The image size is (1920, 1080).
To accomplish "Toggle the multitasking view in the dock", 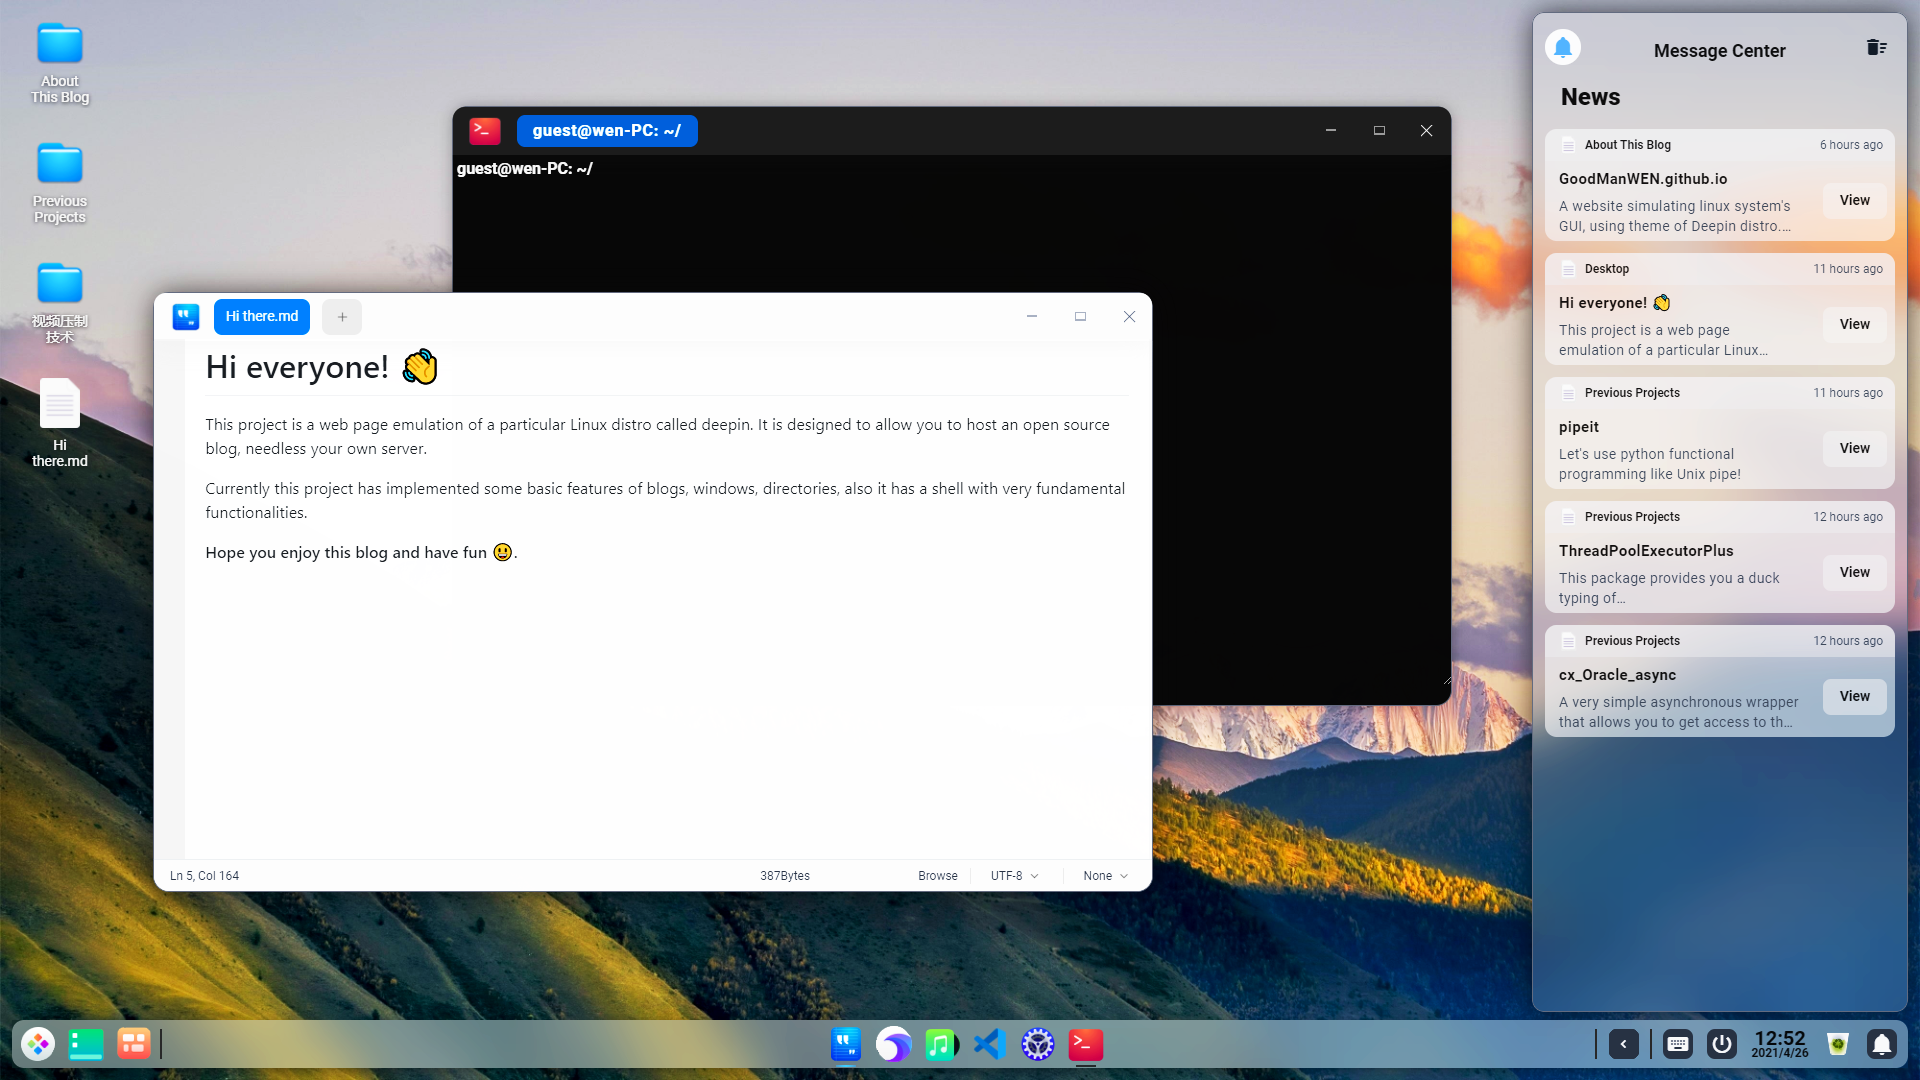I will coord(134,1044).
